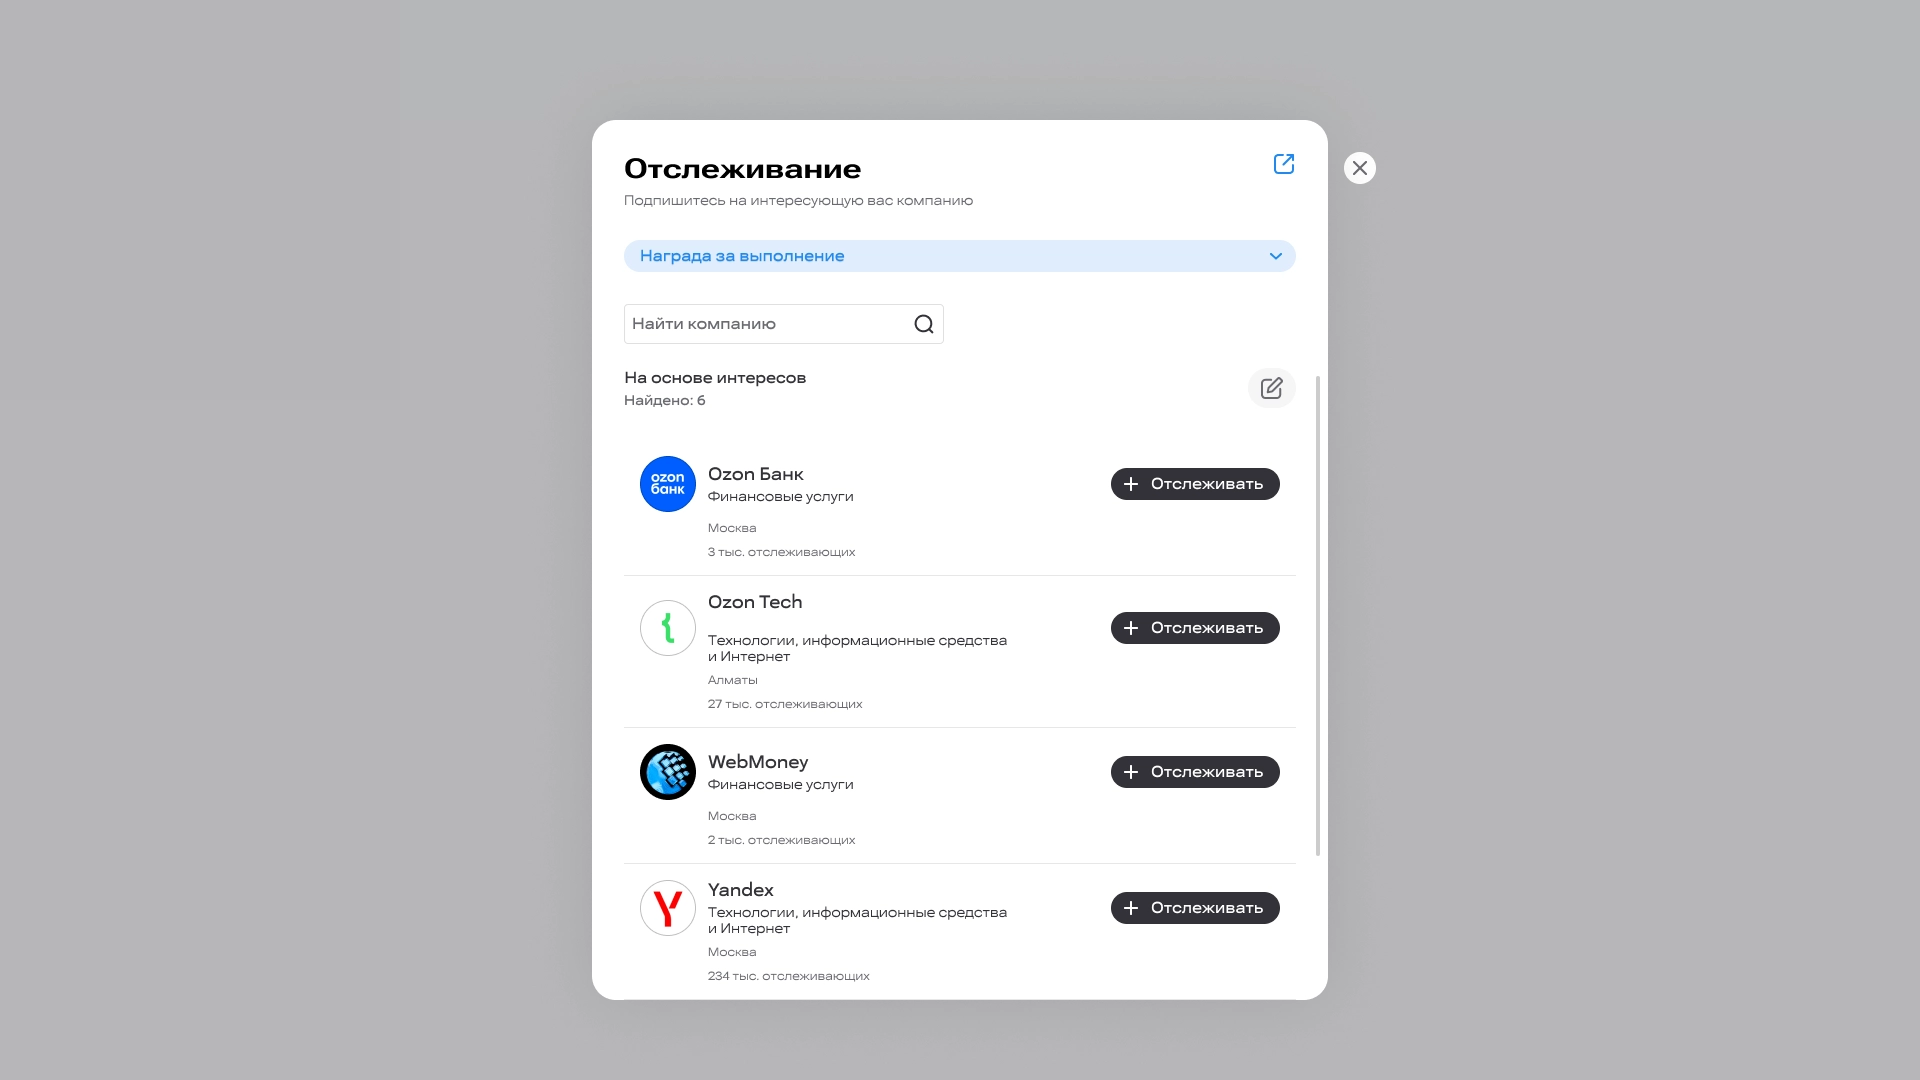Open the Ozon Tech company name link
This screenshot has width=1920, height=1080.
755,602
